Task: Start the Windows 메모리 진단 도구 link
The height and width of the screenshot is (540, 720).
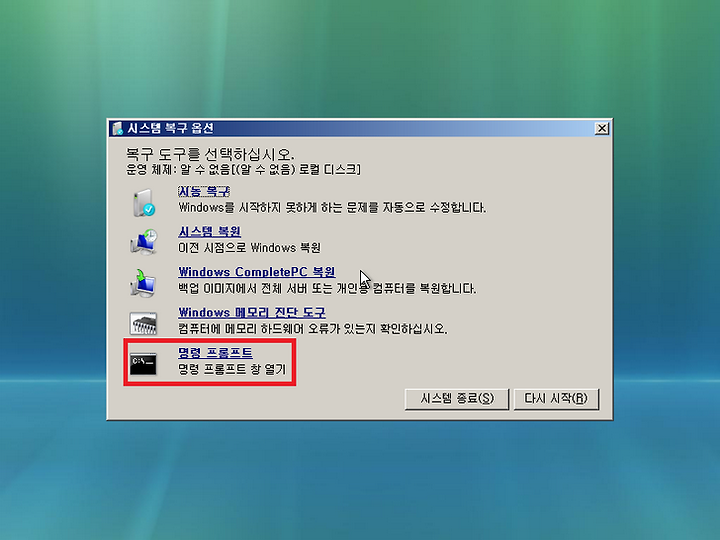Action: pyautogui.click(x=252, y=313)
